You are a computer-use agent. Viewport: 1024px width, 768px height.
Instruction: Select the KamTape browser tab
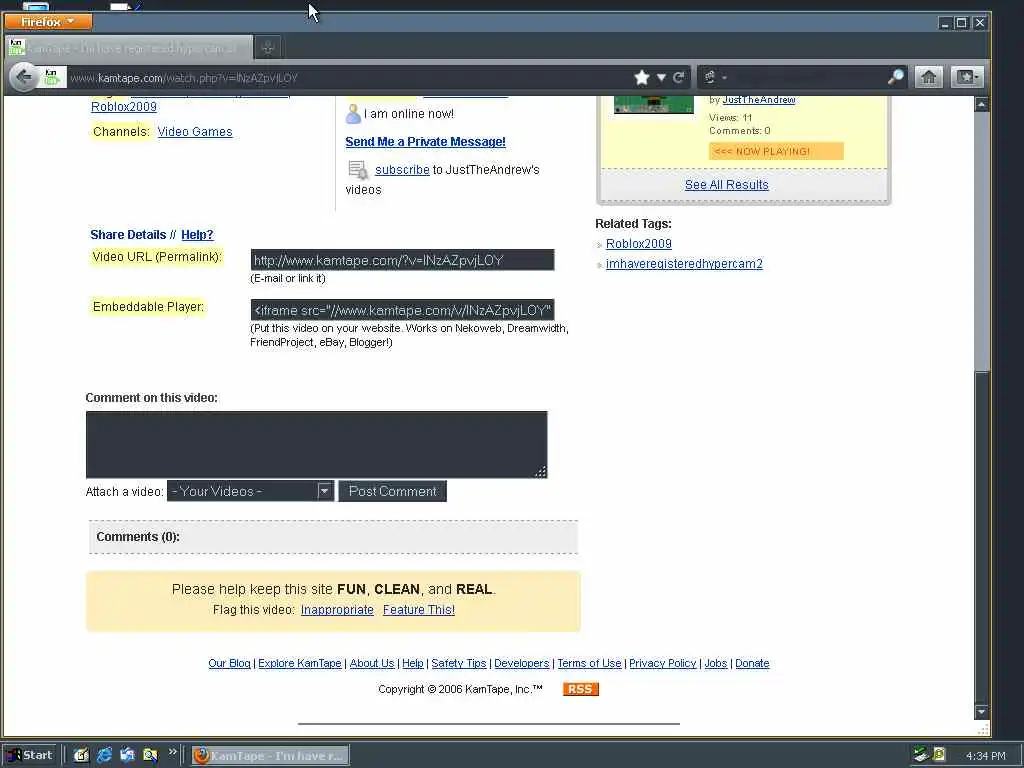point(129,48)
